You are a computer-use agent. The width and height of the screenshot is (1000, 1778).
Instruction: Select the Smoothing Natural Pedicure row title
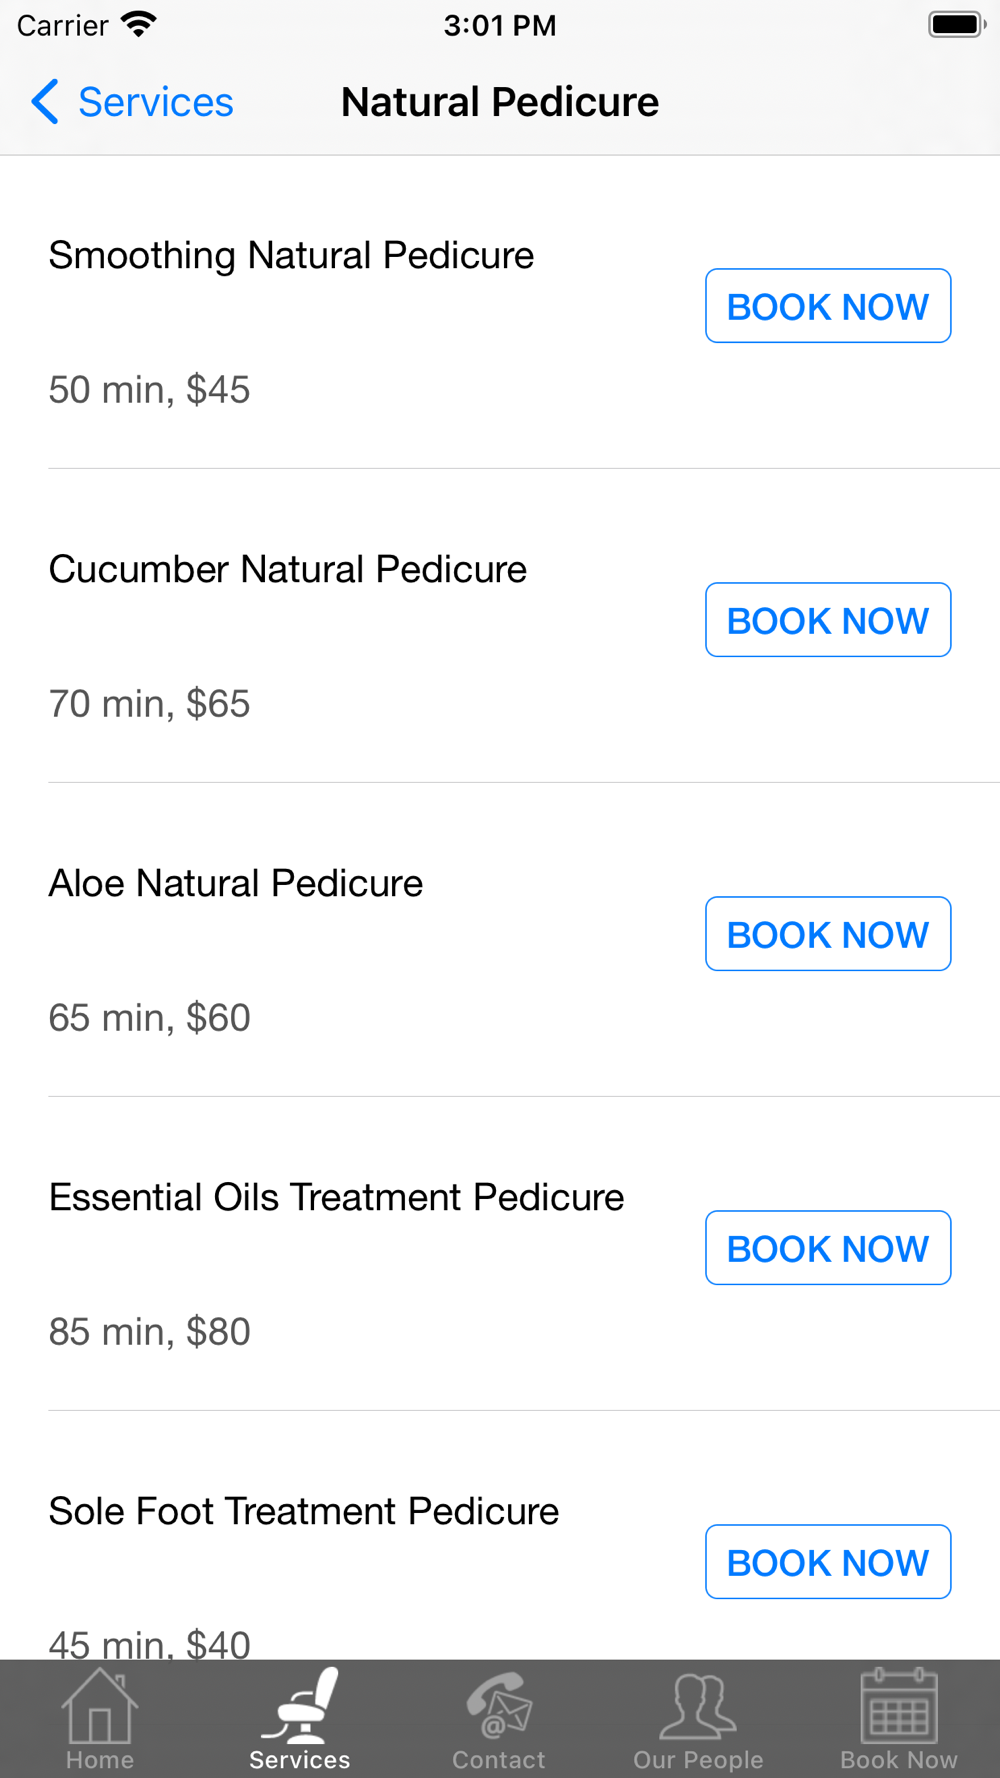(291, 256)
